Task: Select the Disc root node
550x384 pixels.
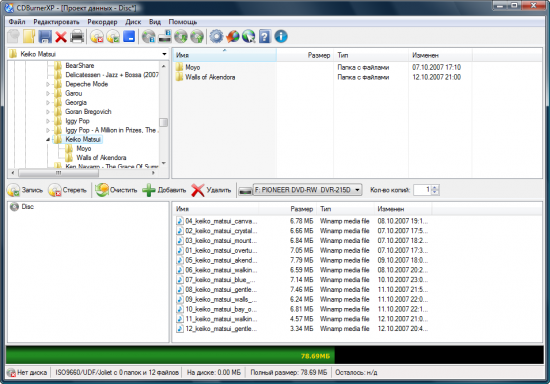Action: tap(27, 207)
